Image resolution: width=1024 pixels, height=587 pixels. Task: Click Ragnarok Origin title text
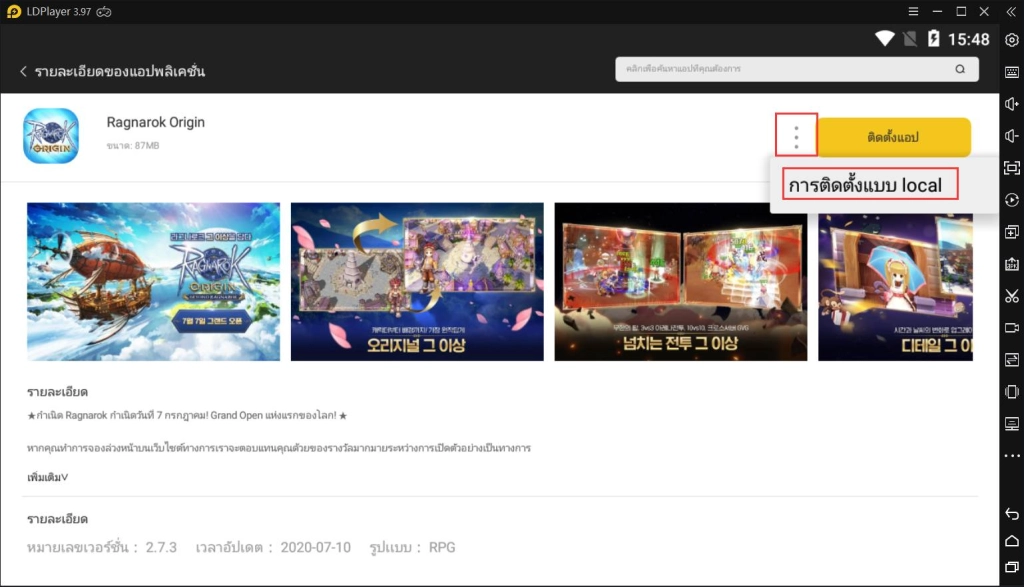[x=155, y=122]
